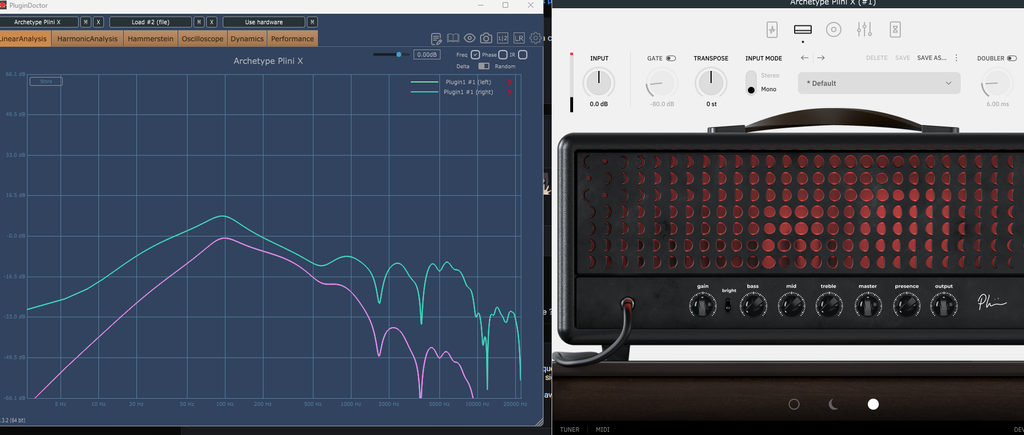Click the X button next to Load #2 slot
Viewport: 1024px width, 435px height.
[212, 22]
